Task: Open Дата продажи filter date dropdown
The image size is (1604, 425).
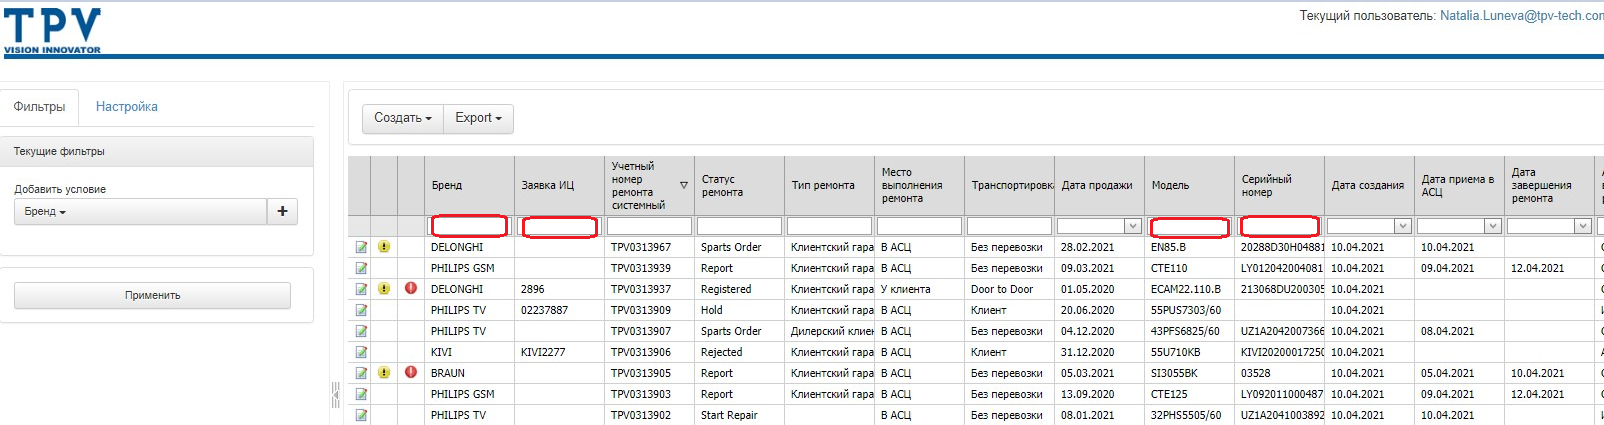Action: [x=1132, y=226]
